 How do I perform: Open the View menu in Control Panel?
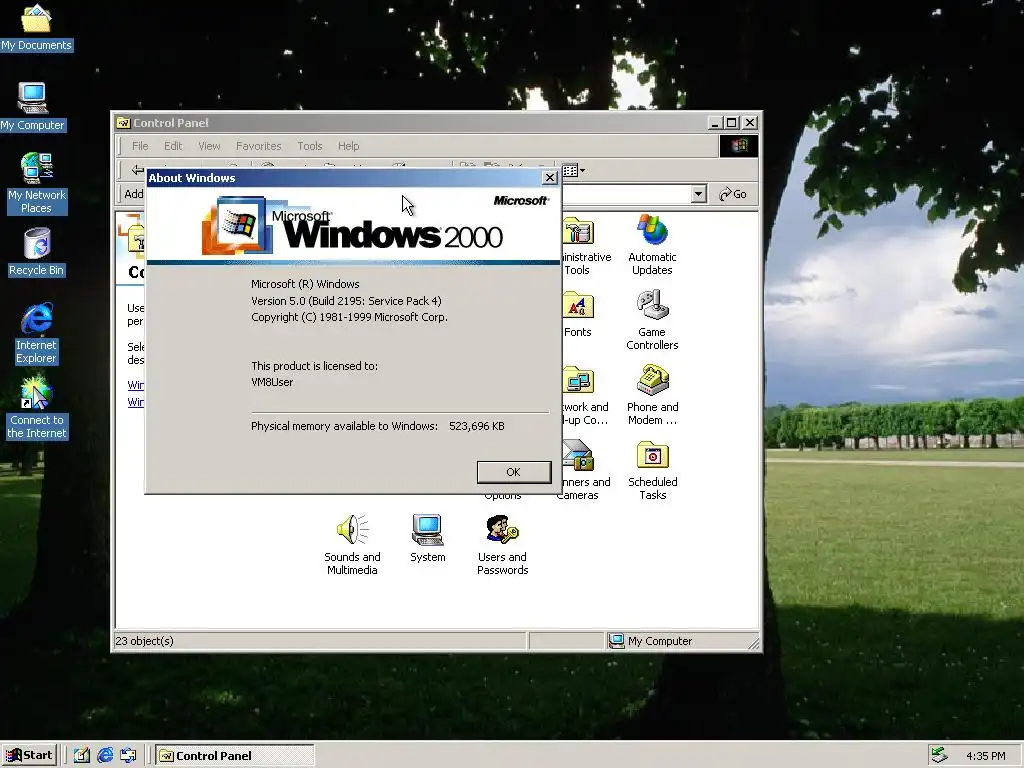tap(209, 146)
